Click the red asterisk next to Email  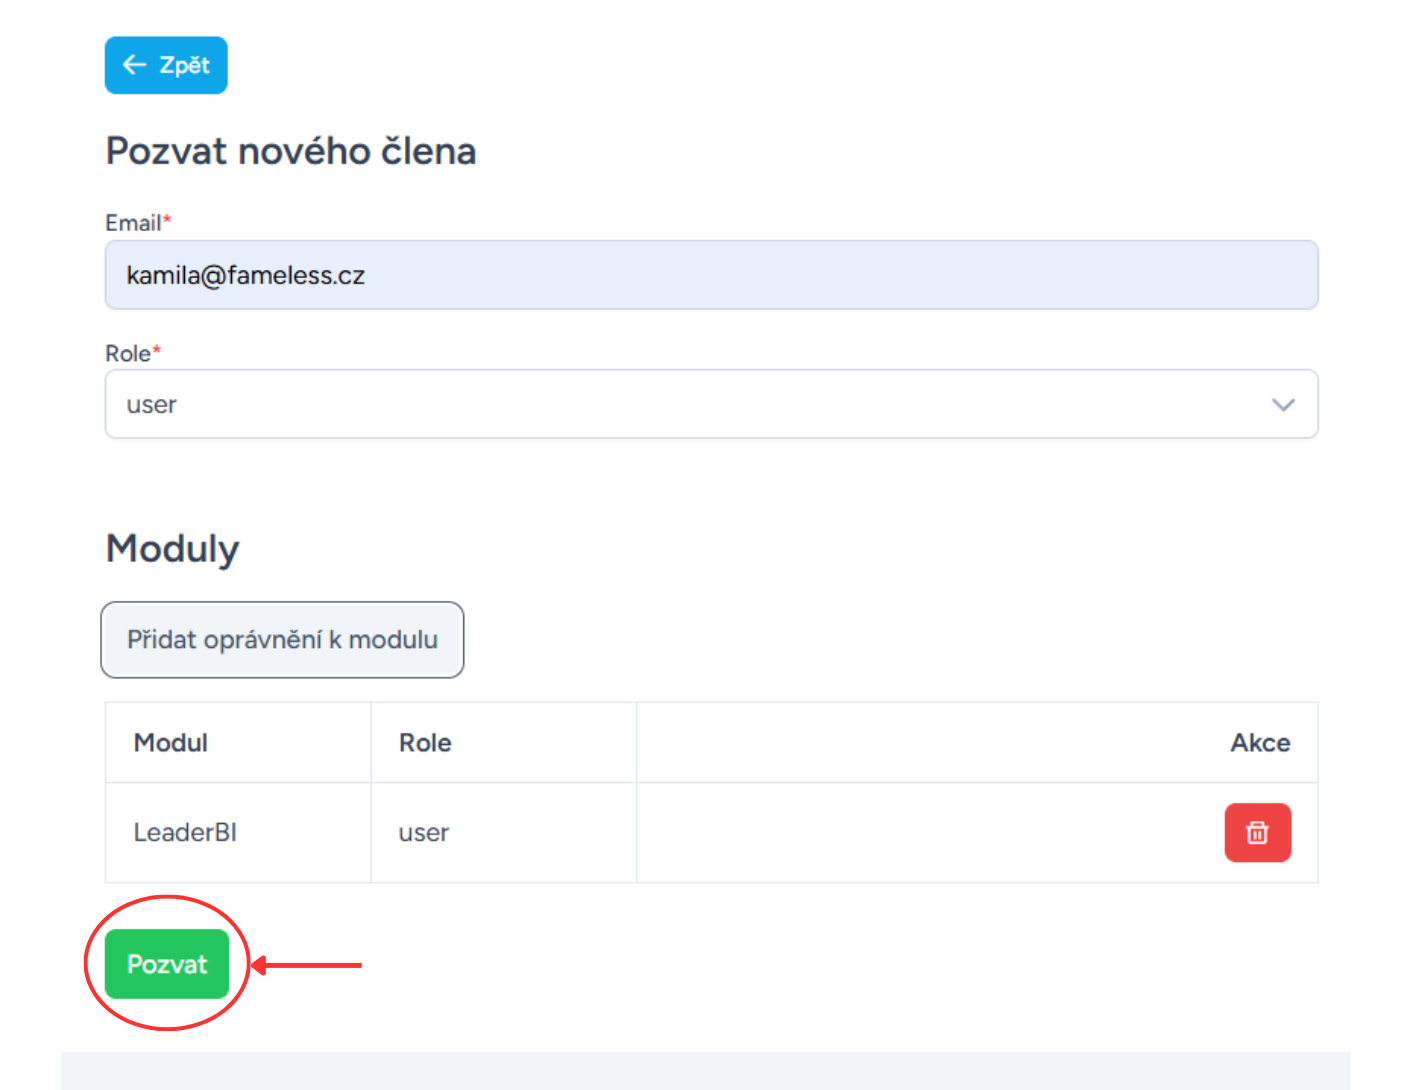click(x=168, y=219)
